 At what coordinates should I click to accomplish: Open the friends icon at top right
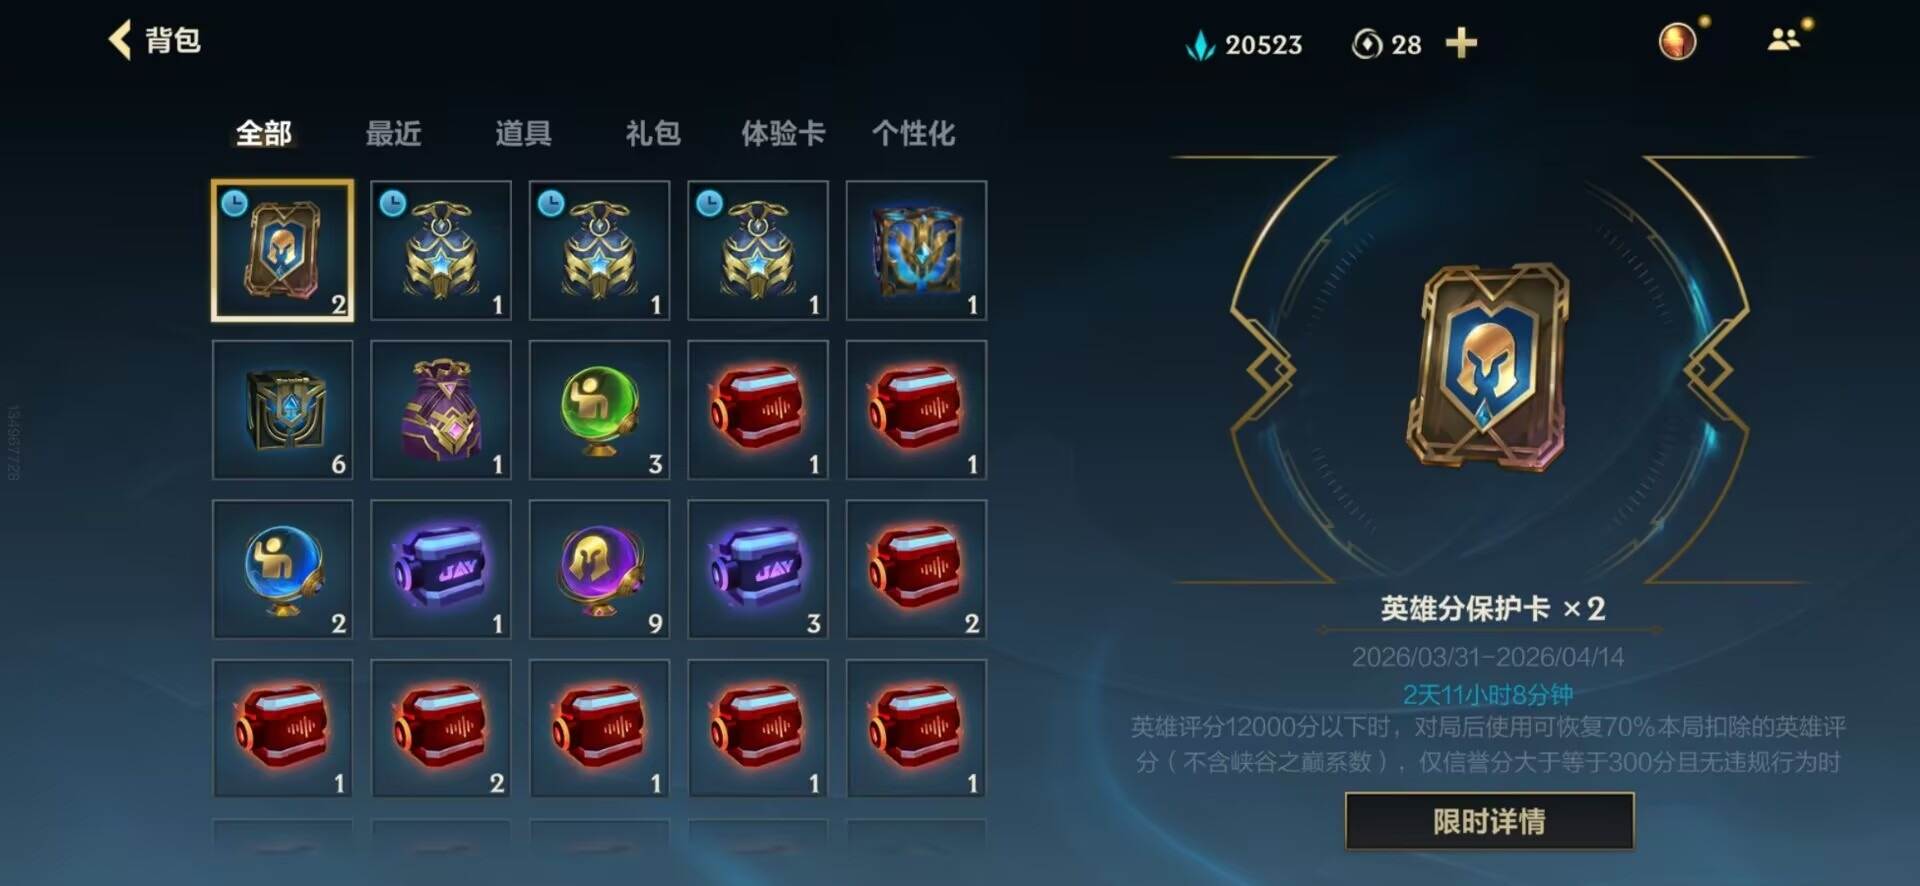1785,40
